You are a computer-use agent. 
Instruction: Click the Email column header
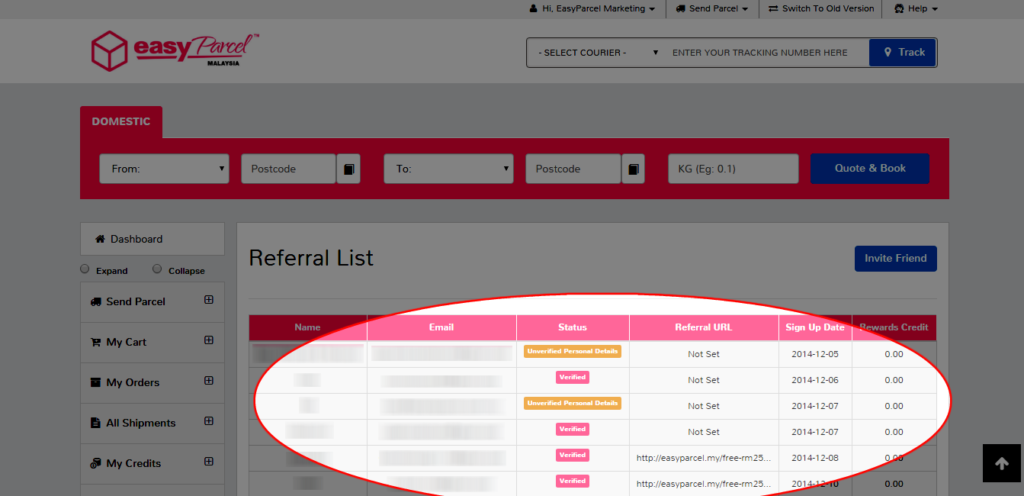(x=441, y=328)
